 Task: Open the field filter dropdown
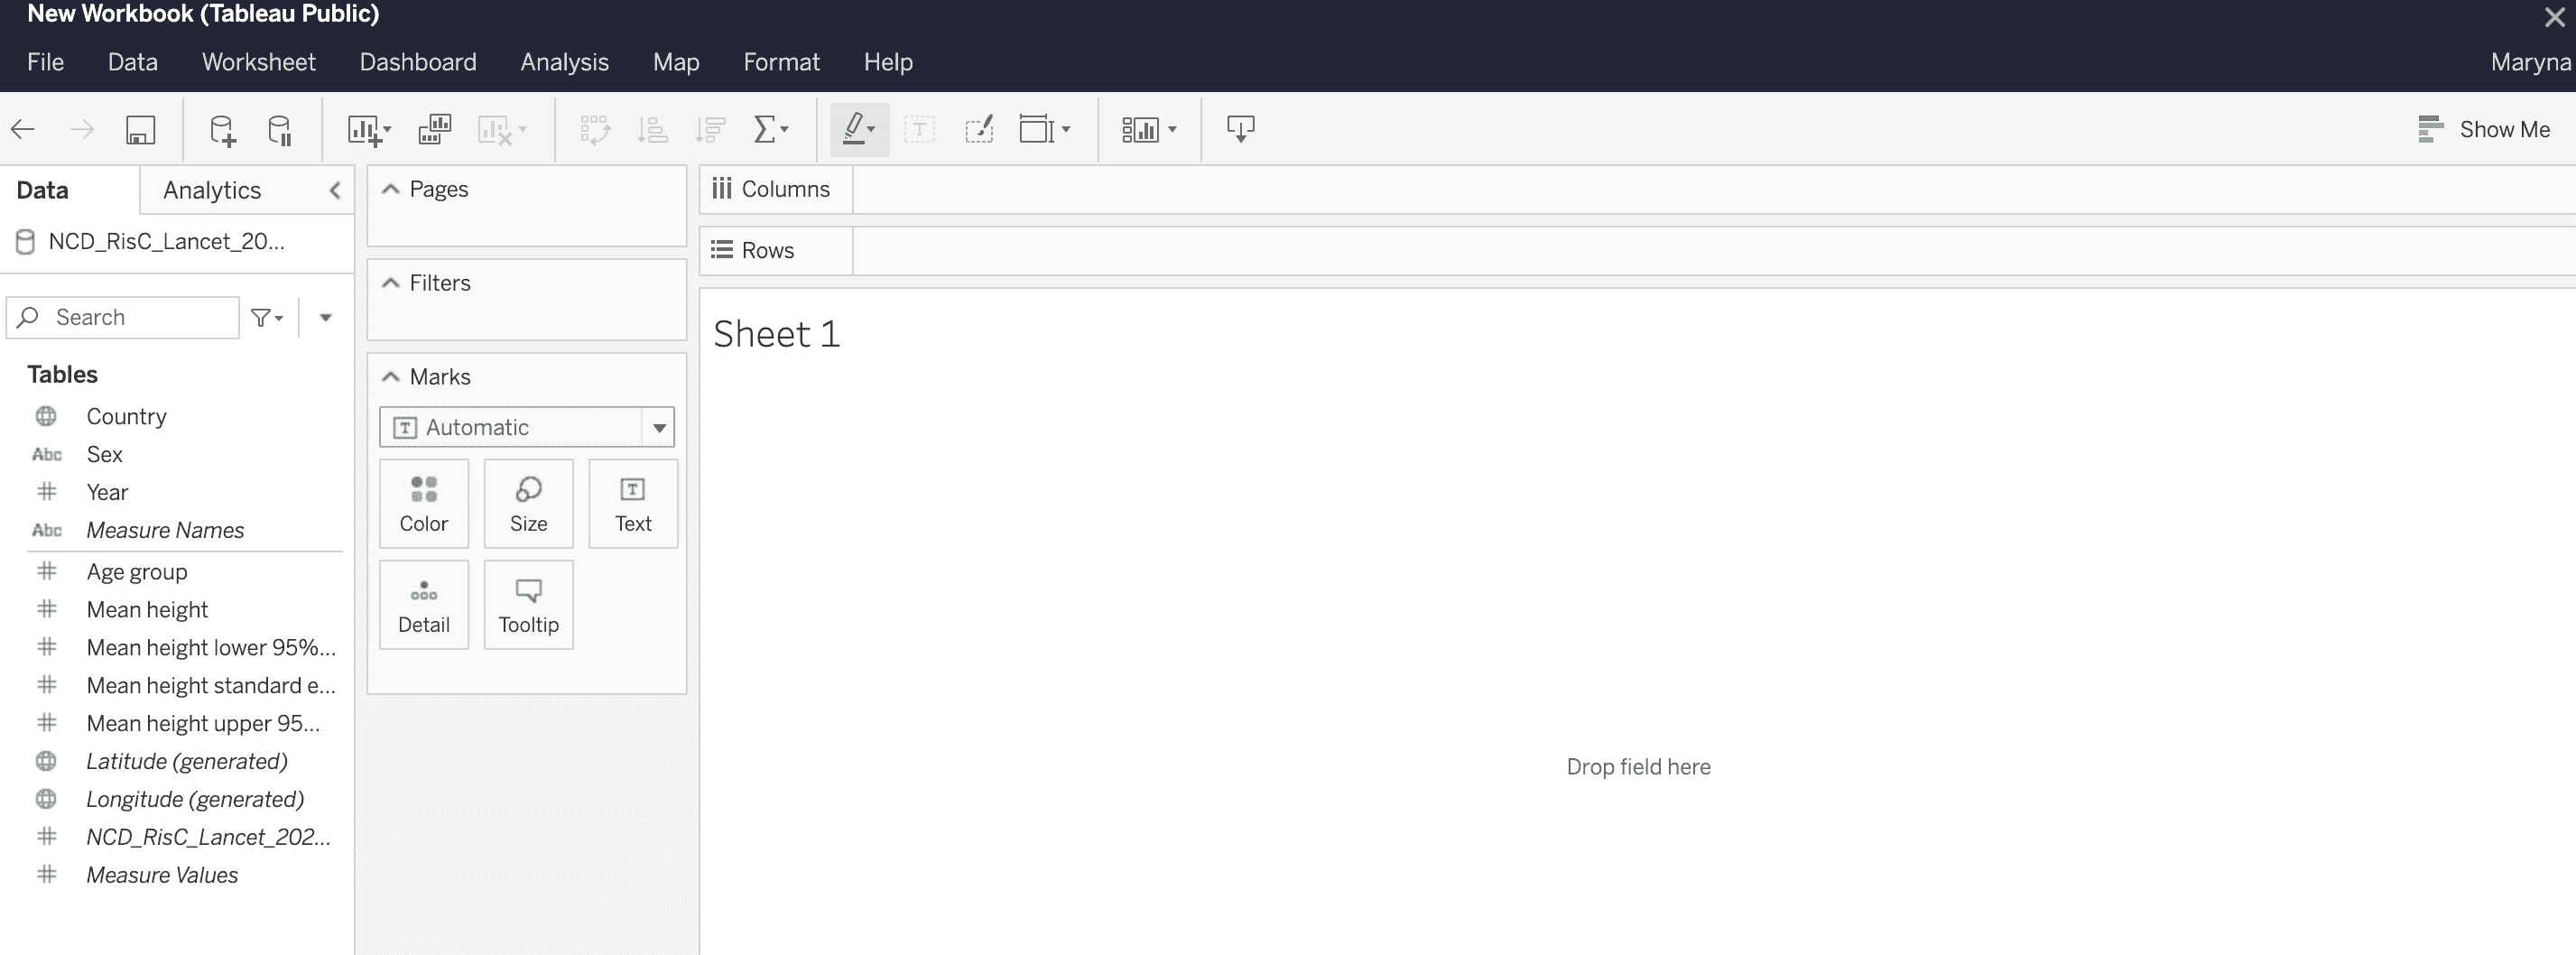(x=266, y=318)
